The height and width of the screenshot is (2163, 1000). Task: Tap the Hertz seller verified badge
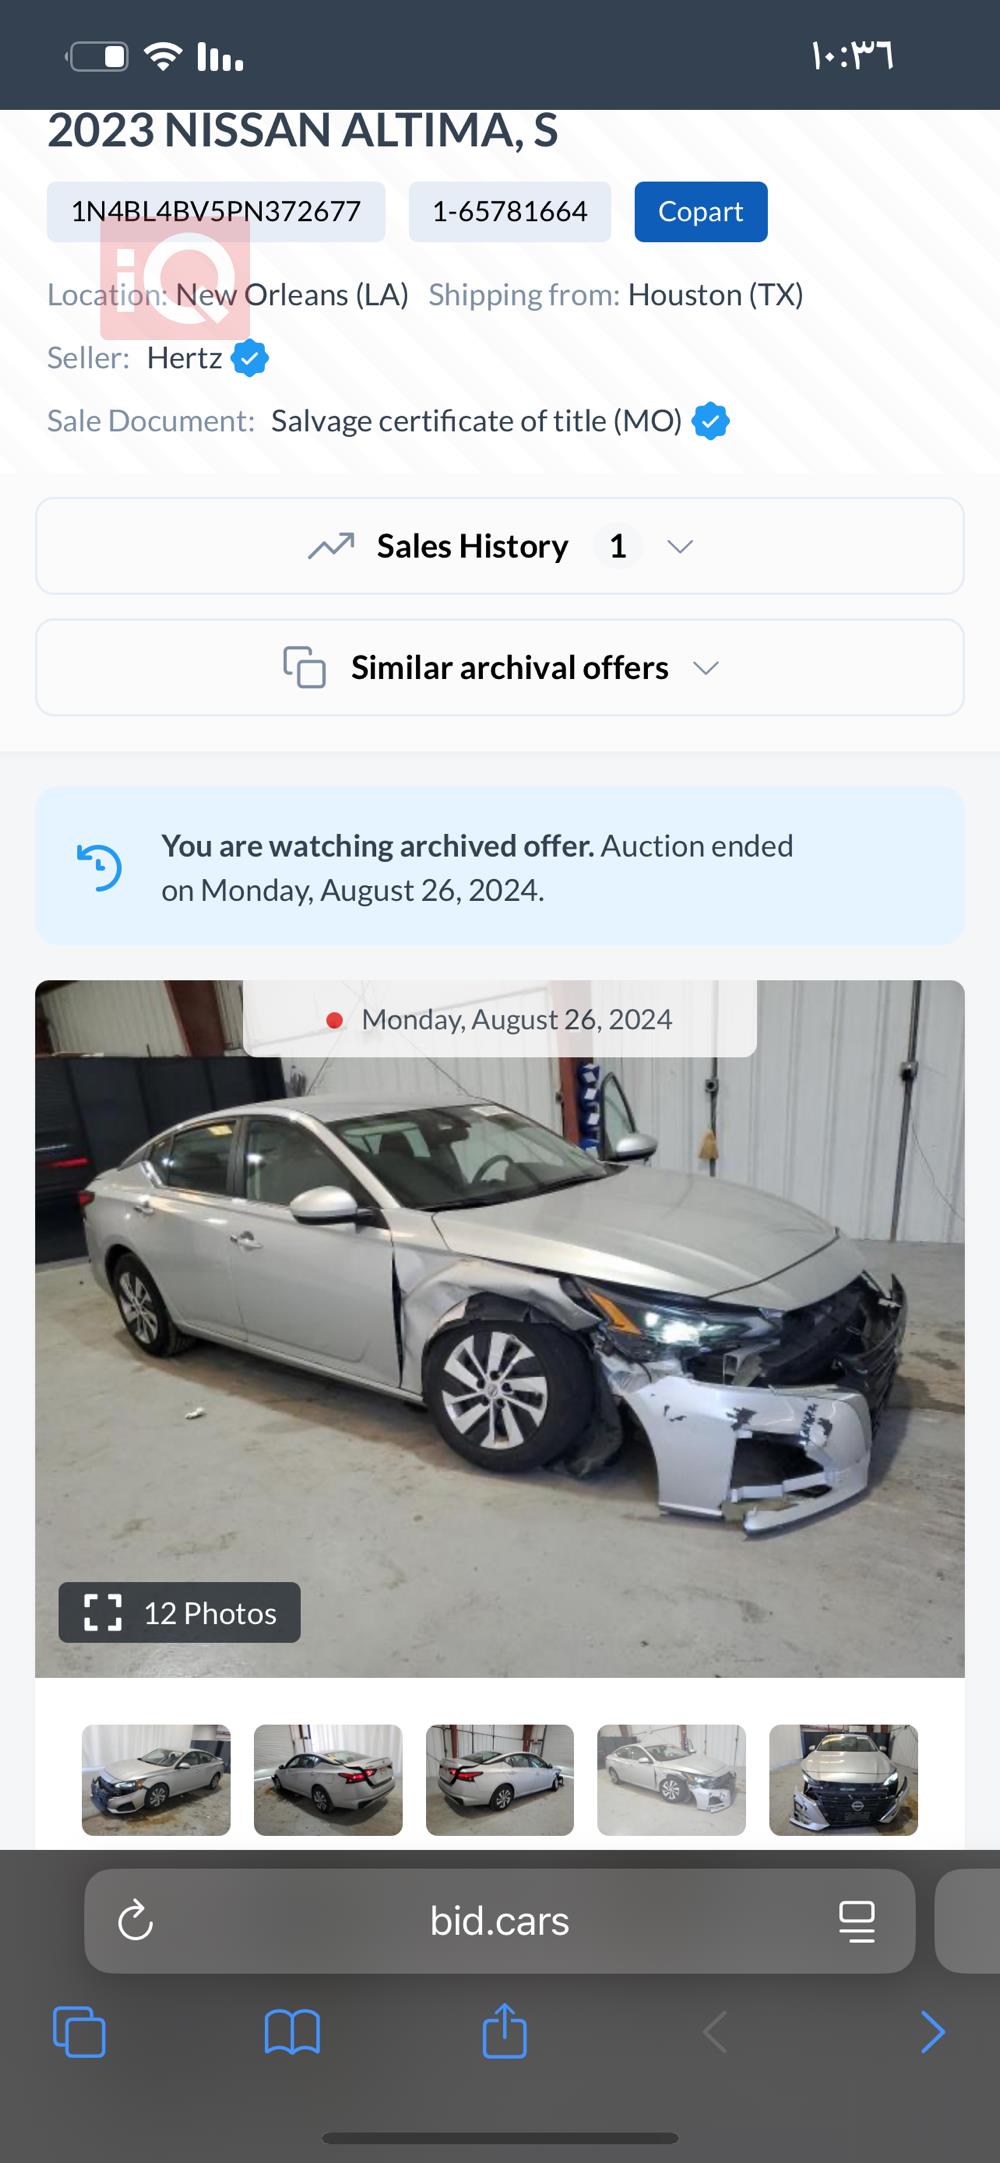[x=249, y=358]
